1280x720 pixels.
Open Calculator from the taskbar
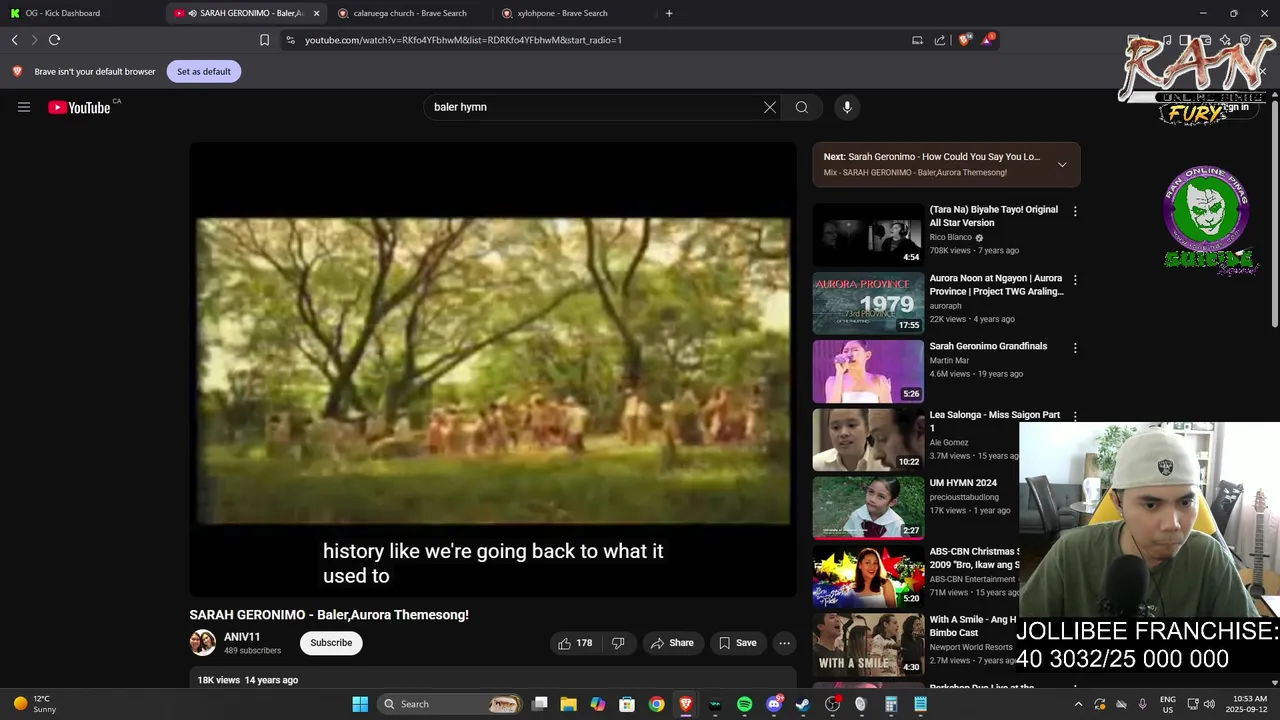(891, 704)
